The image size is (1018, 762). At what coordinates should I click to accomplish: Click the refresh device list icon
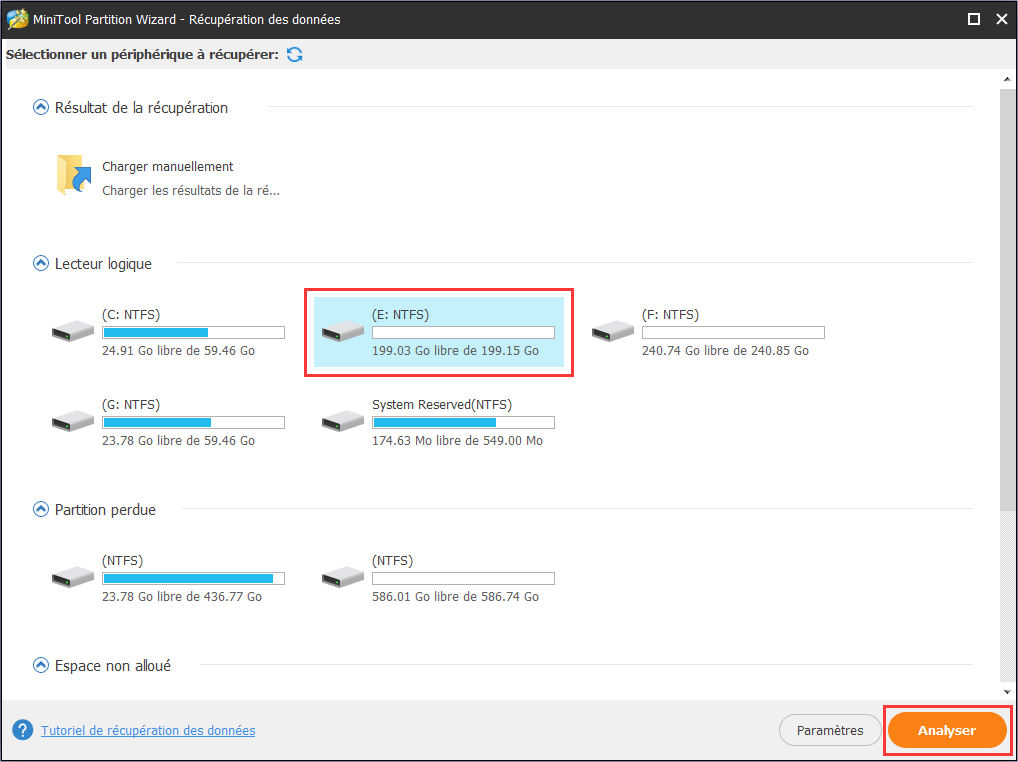click(295, 55)
